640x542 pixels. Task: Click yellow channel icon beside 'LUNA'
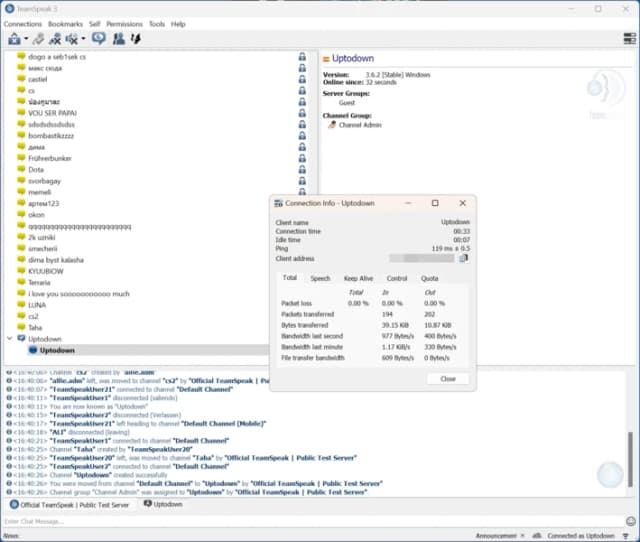click(21, 304)
